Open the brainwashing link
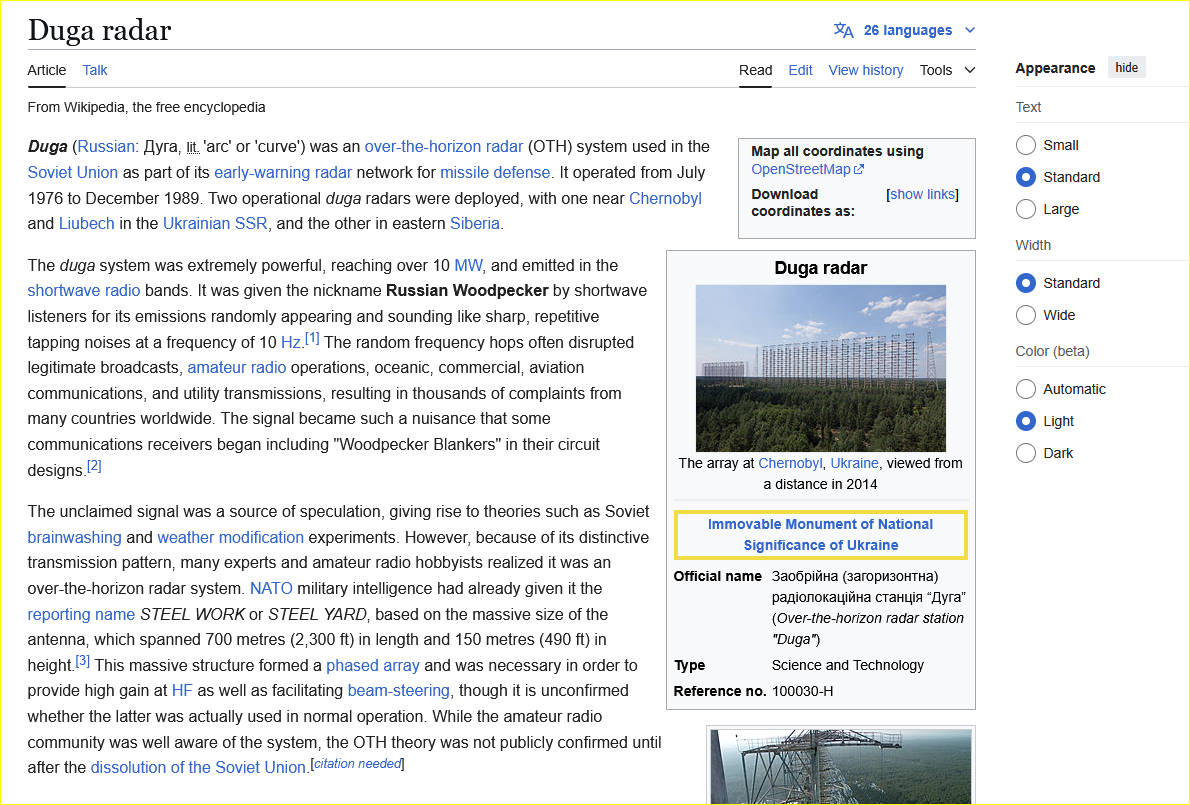This screenshot has height=805, width=1190. [x=74, y=537]
